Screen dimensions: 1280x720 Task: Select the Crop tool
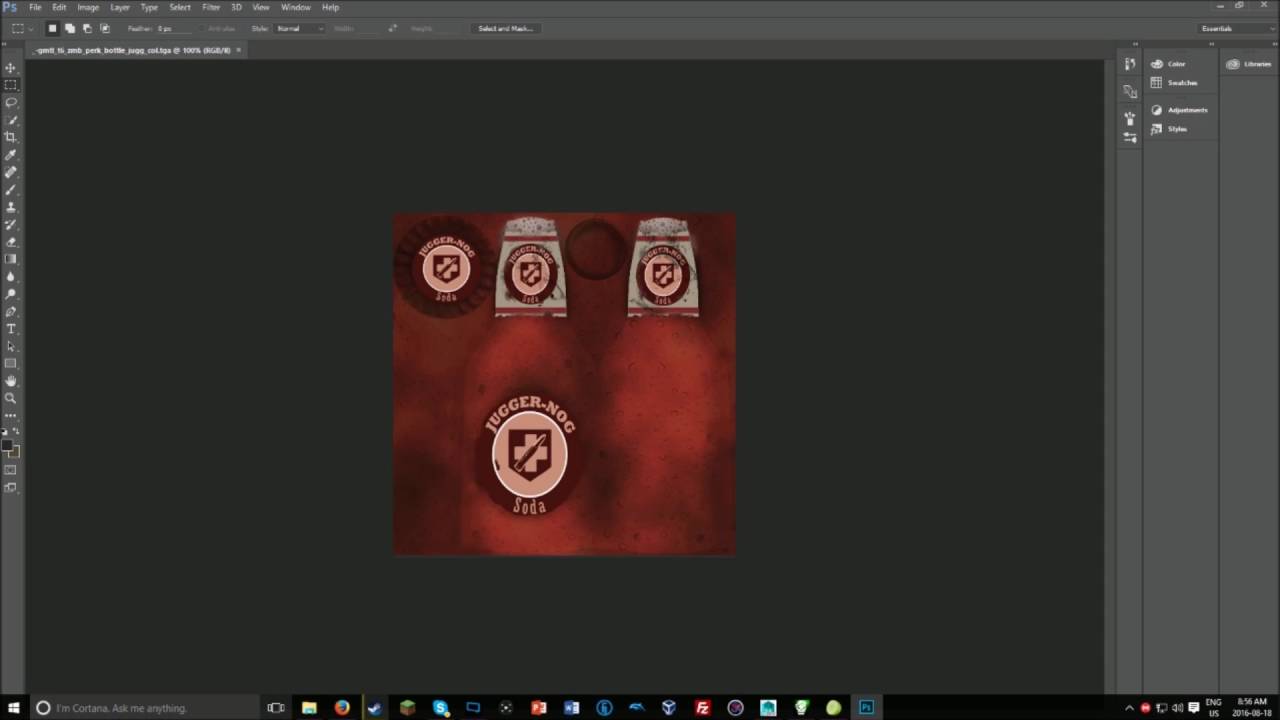pos(11,137)
